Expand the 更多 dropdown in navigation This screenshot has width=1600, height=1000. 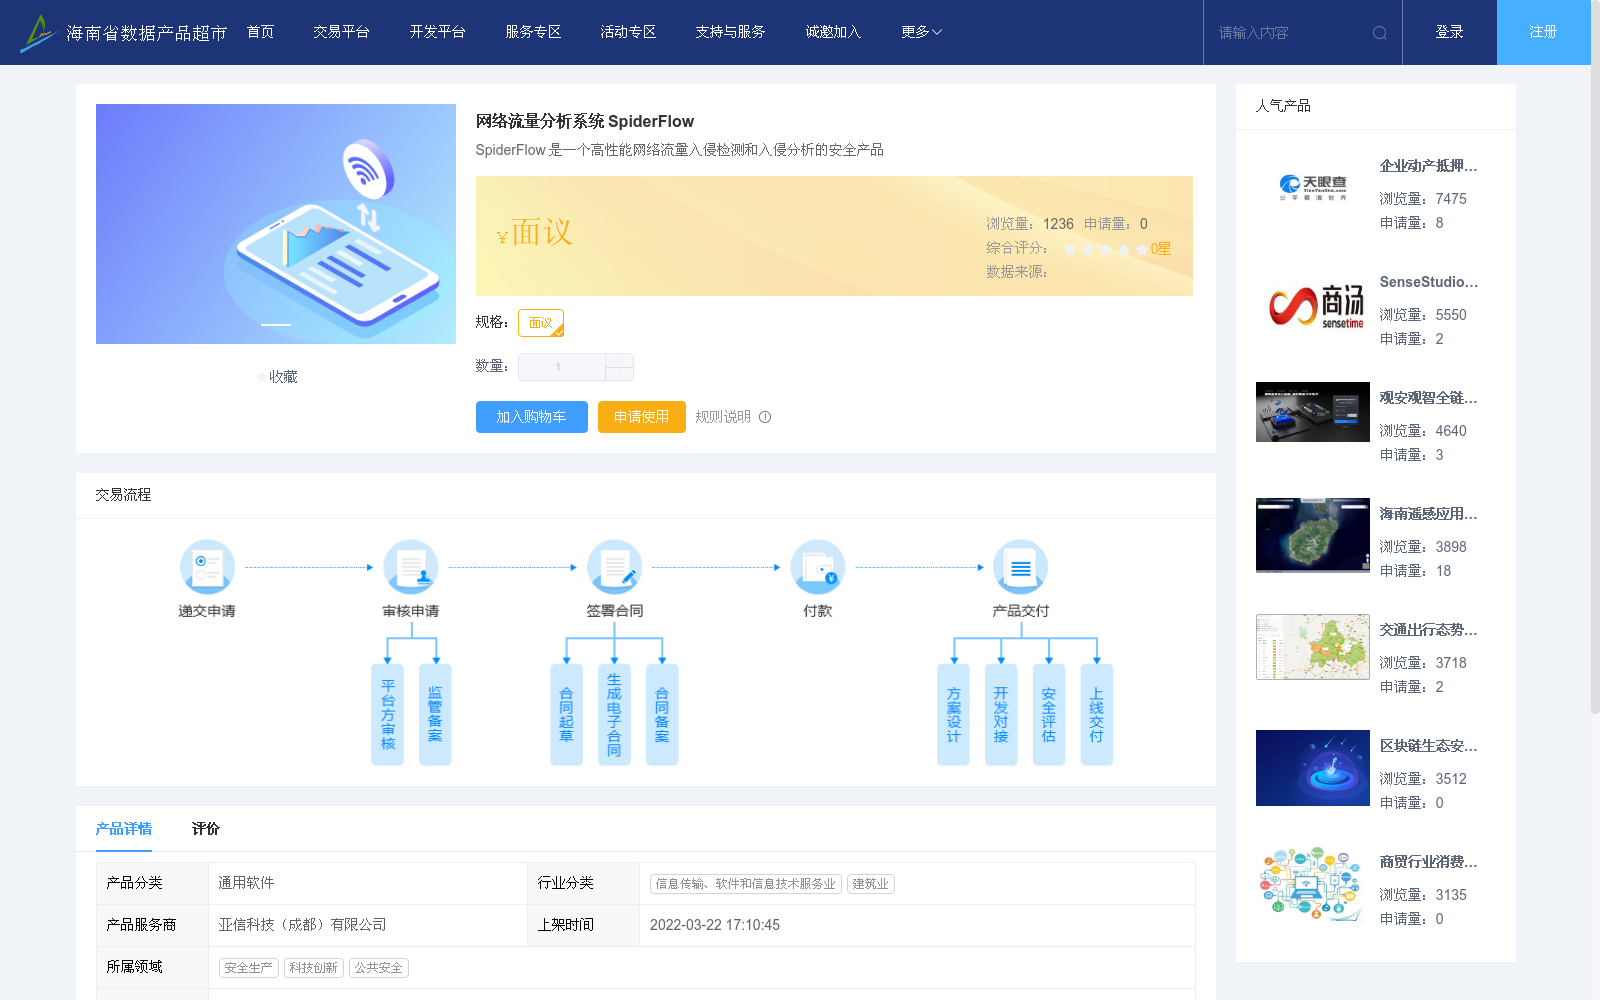click(x=921, y=32)
